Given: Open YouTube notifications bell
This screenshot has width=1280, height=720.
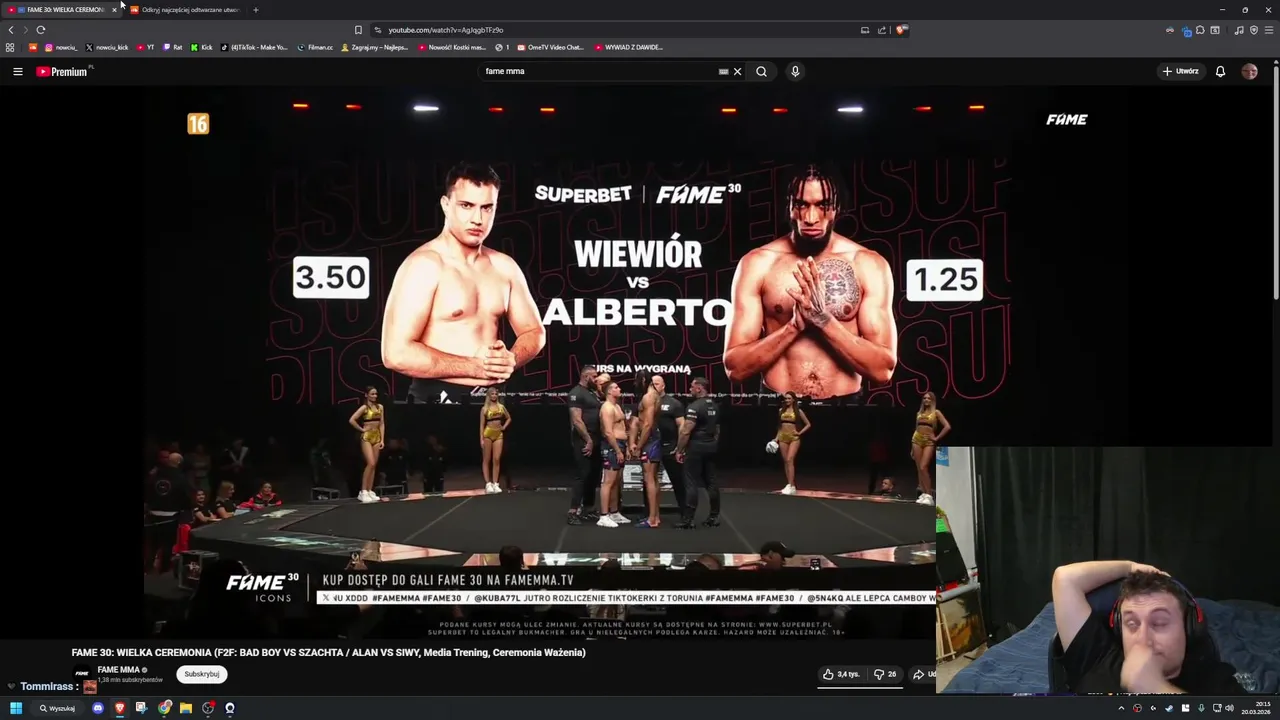Looking at the screenshot, I should 1220,71.
